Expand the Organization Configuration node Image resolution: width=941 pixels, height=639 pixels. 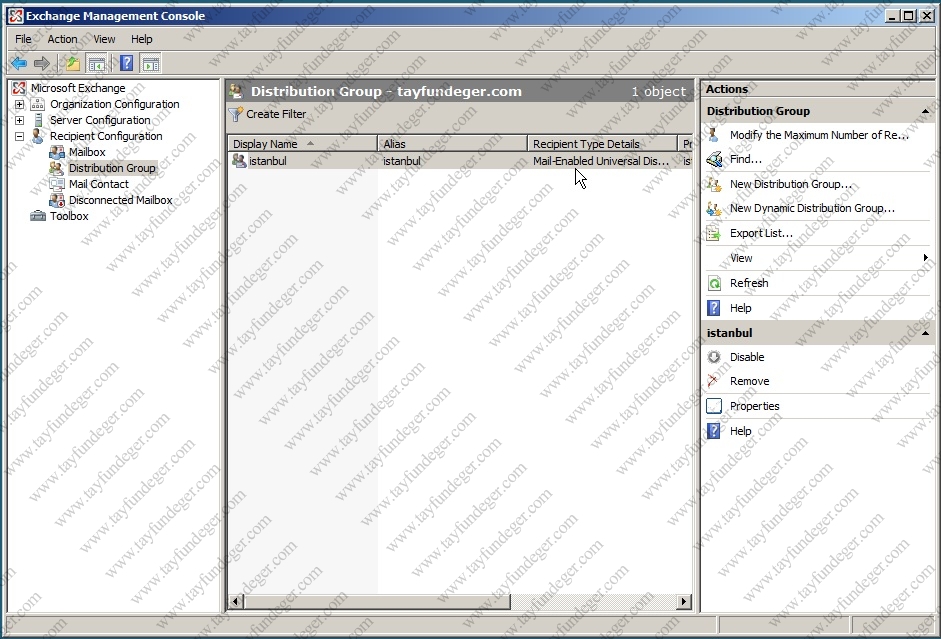tap(19, 104)
